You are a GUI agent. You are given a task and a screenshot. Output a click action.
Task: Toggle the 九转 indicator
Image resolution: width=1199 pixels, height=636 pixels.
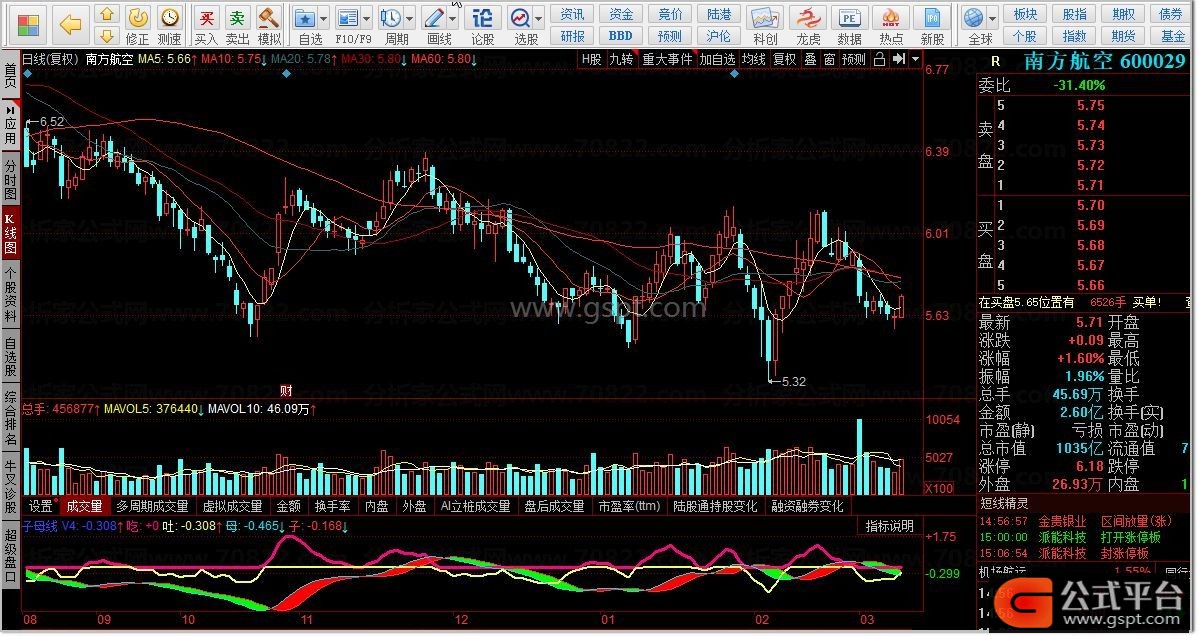pos(621,59)
